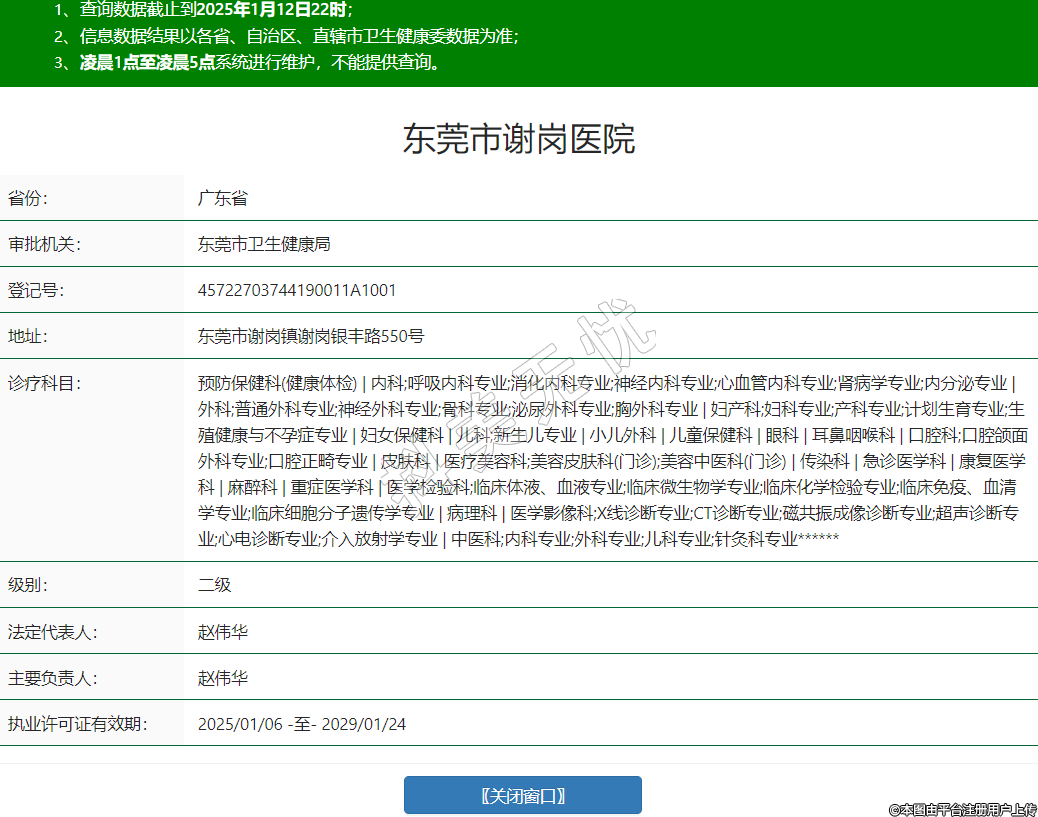The height and width of the screenshot is (817, 1038).
Task: Select the 登记号 label
Action: pyautogui.click(x=36, y=290)
